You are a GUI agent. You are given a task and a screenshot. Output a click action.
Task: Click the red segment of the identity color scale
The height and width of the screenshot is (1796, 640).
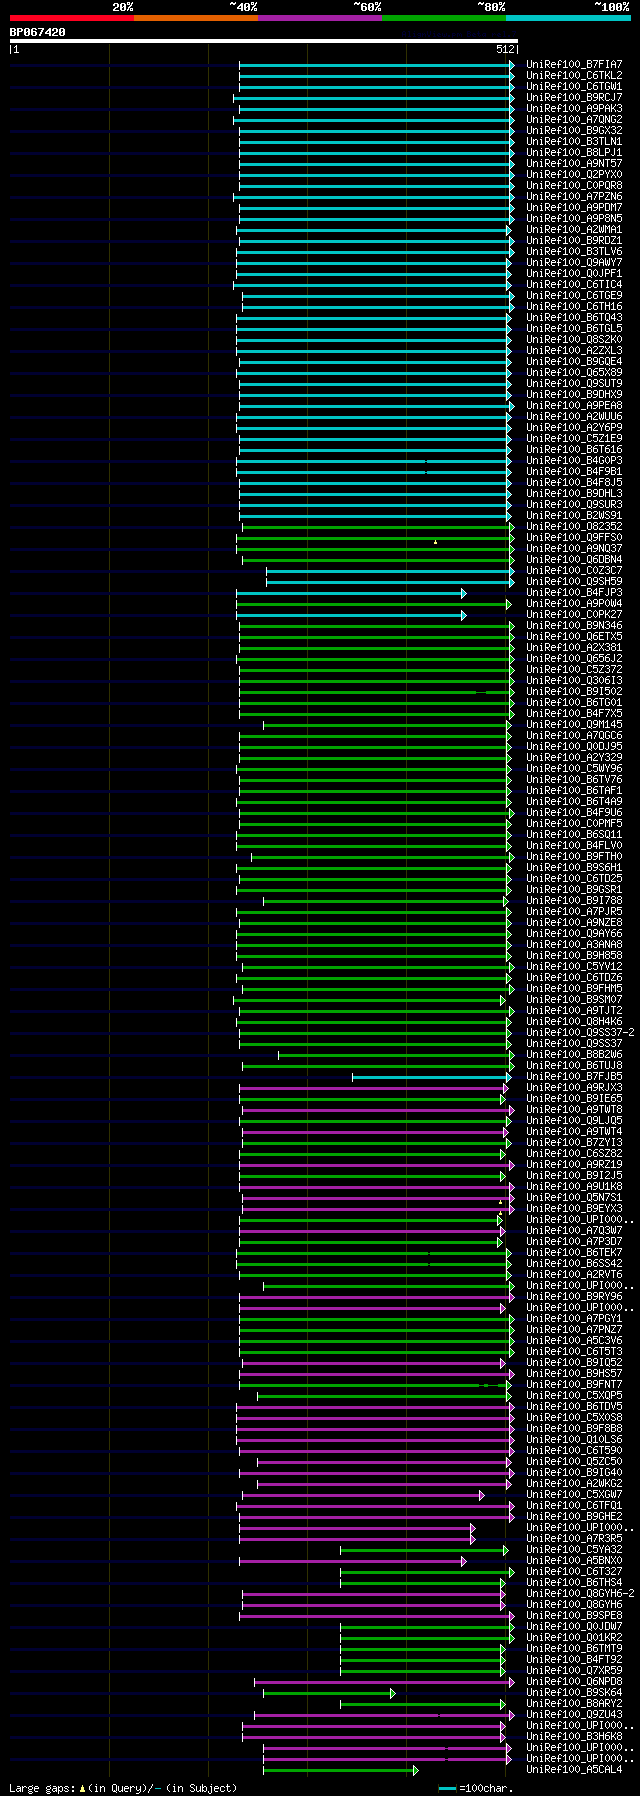pyautogui.click(x=72, y=18)
